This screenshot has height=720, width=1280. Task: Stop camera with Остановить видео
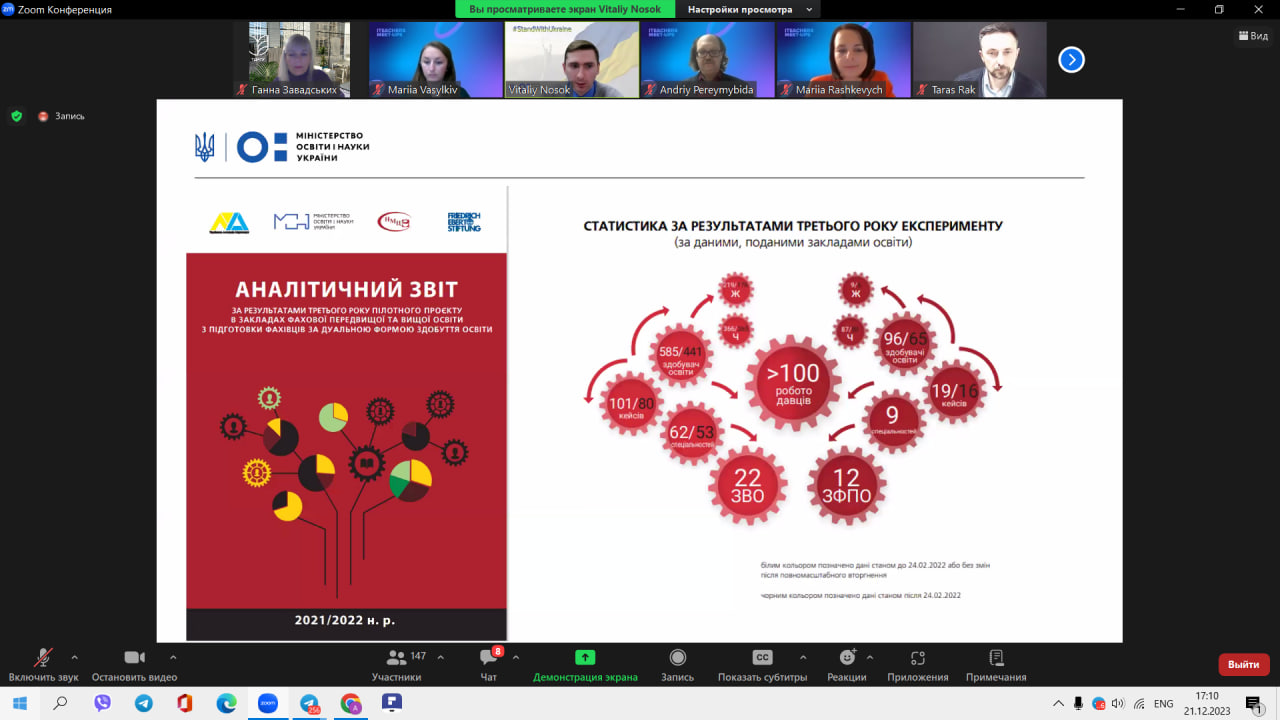click(x=134, y=665)
